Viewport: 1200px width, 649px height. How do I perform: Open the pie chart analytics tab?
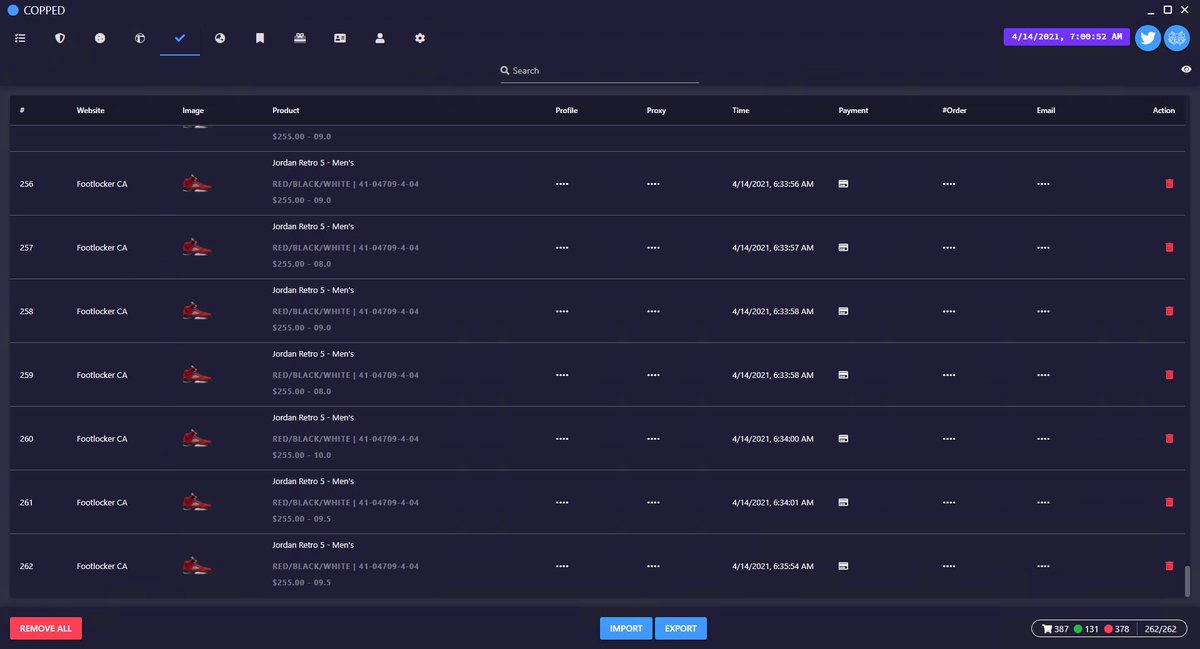pyautogui.click(x=220, y=38)
